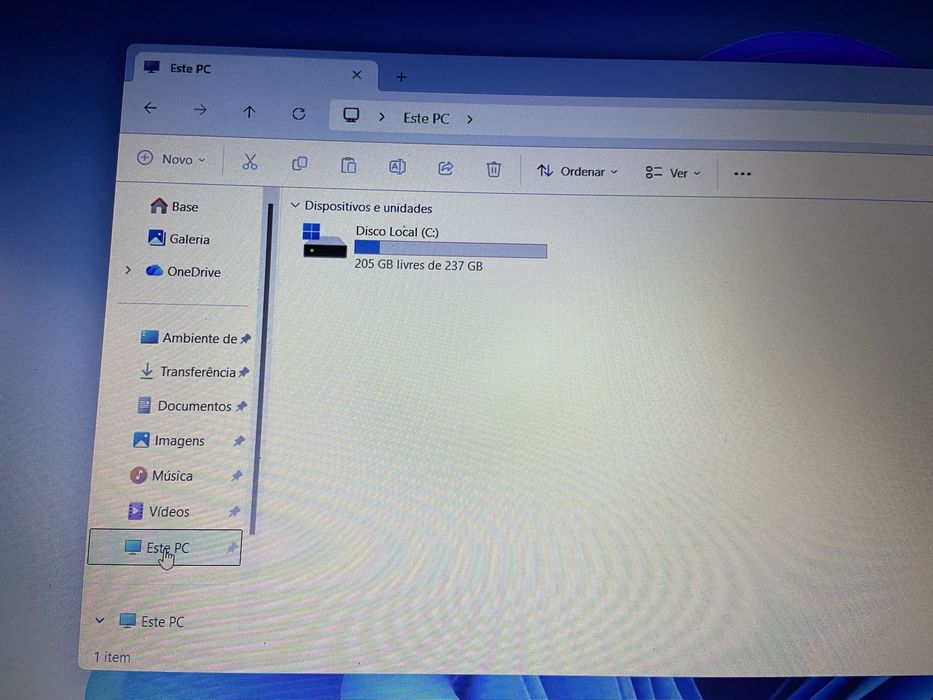Click chevron before Este PC in breadcrumb
Screen dimensions: 933x700
[x=382, y=117]
